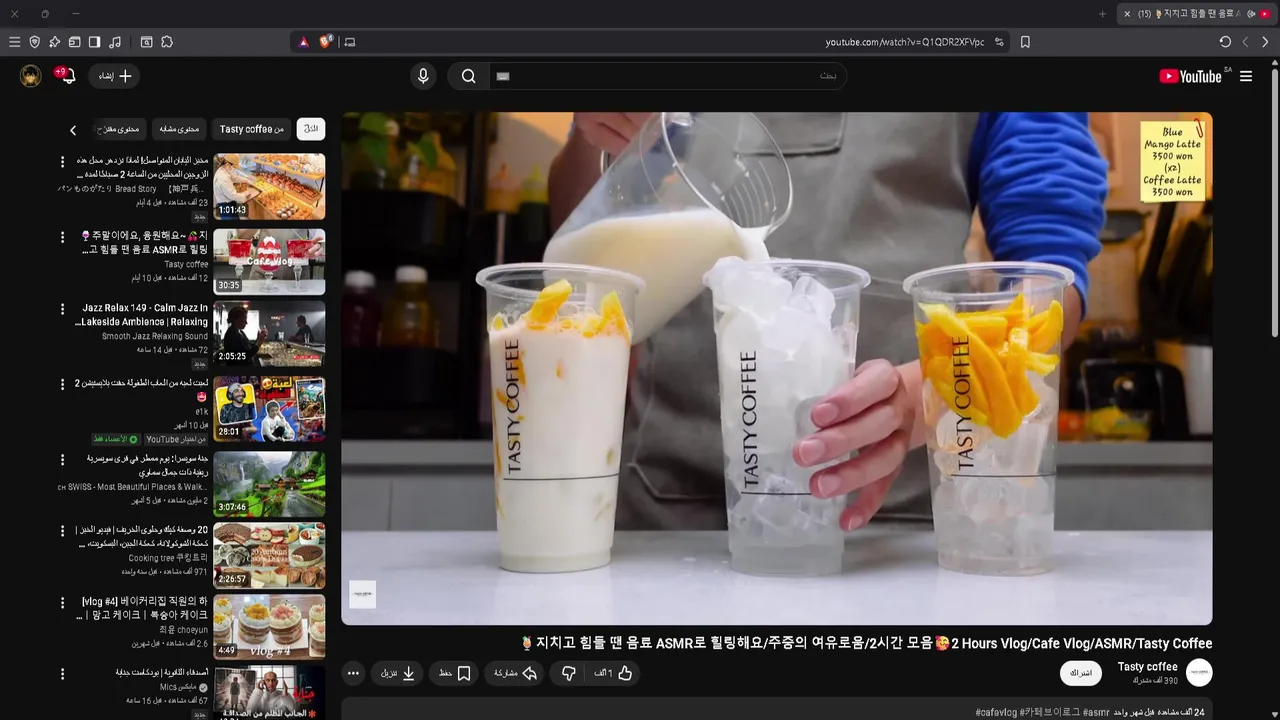This screenshot has height=720, width=1280.
Task: Select the 'من Tasty coffee' filter chip
Action: pos(252,129)
